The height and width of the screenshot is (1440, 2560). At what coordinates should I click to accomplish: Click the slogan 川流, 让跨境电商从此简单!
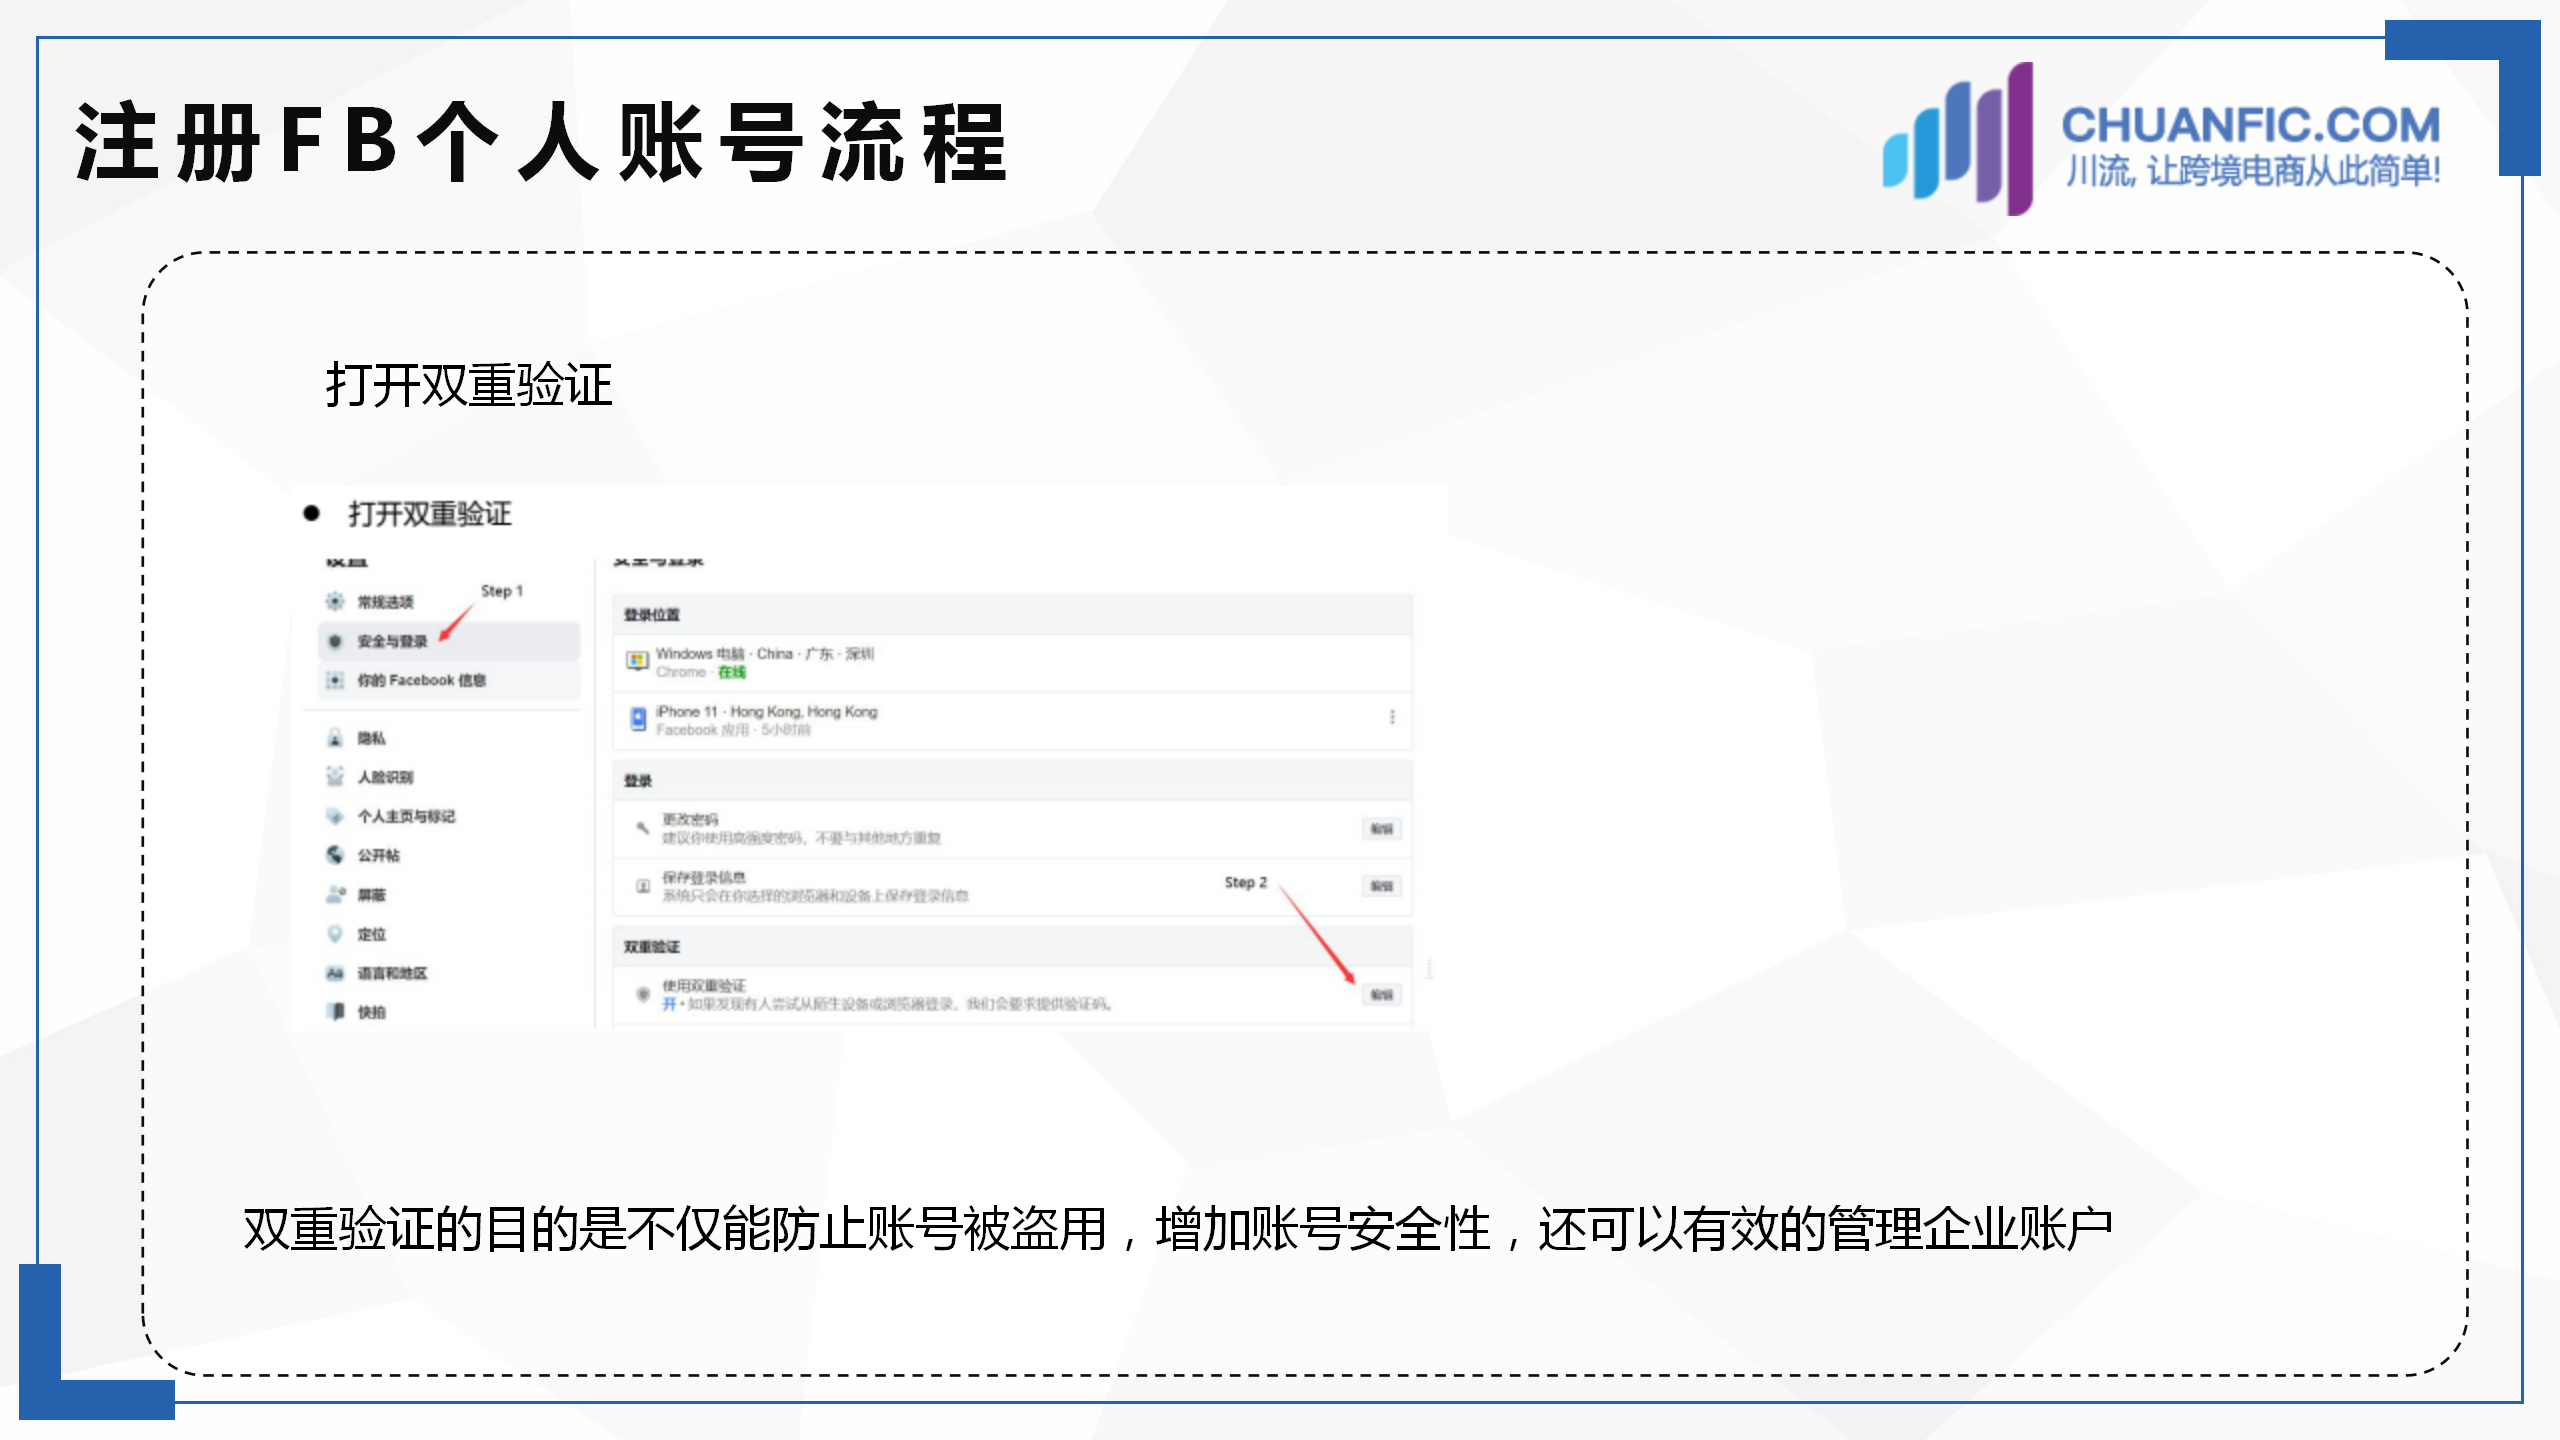(x=2253, y=171)
